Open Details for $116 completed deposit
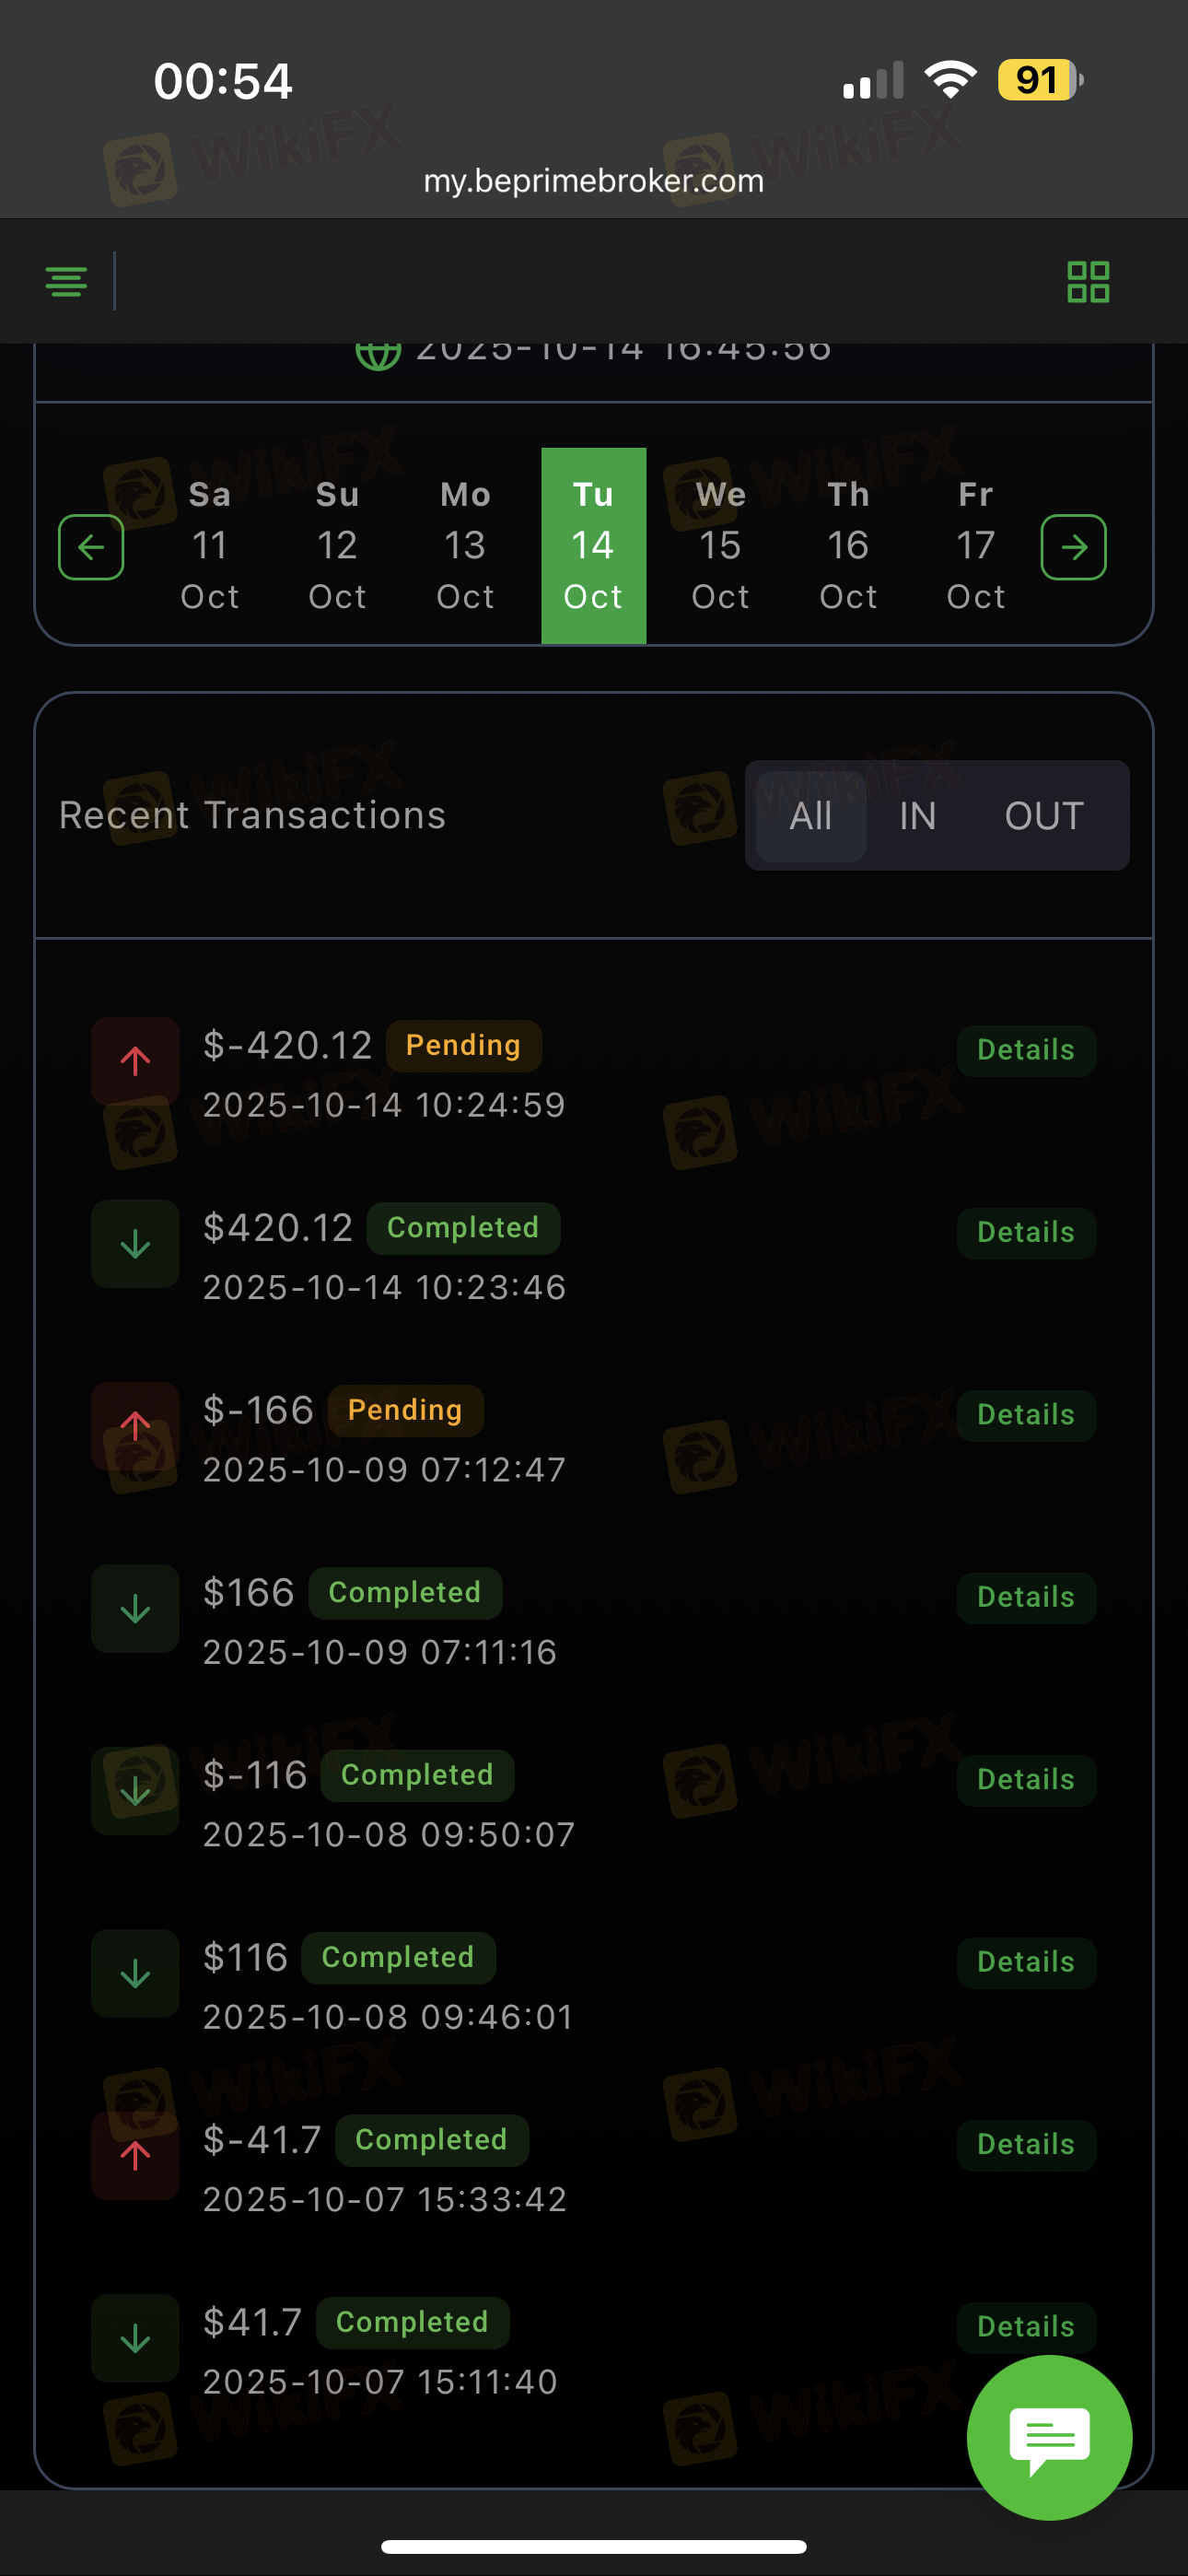This screenshot has width=1188, height=2576. point(1025,1962)
